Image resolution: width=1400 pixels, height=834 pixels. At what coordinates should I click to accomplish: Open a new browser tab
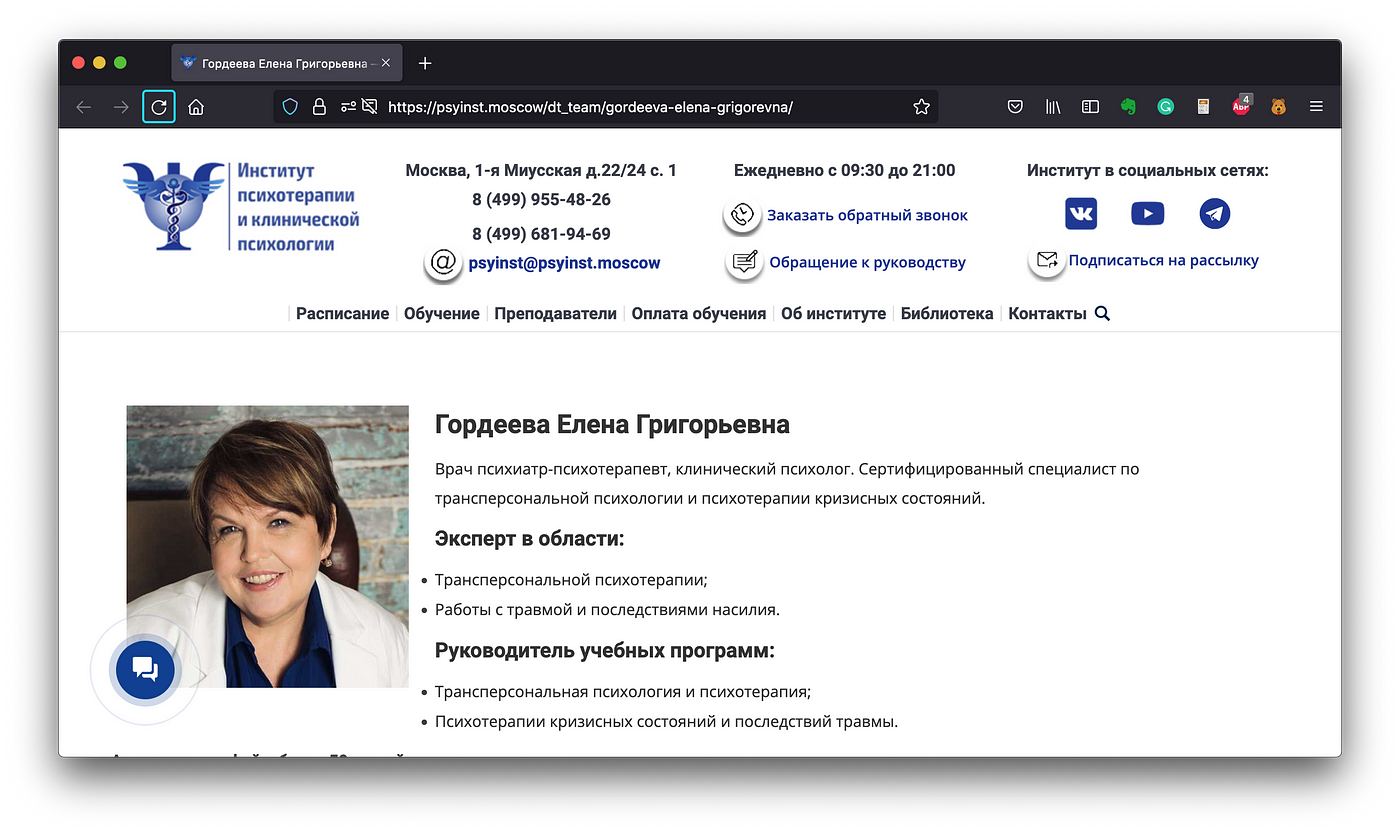point(425,63)
